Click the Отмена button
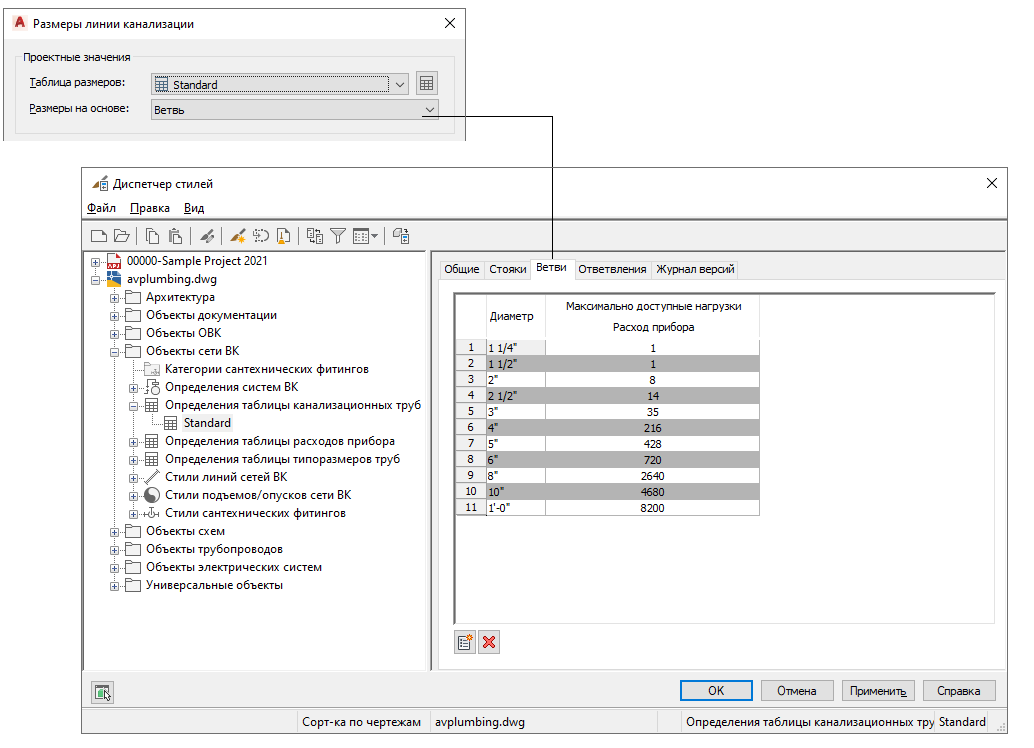The width and height of the screenshot is (1034, 748). click(797, 691)
